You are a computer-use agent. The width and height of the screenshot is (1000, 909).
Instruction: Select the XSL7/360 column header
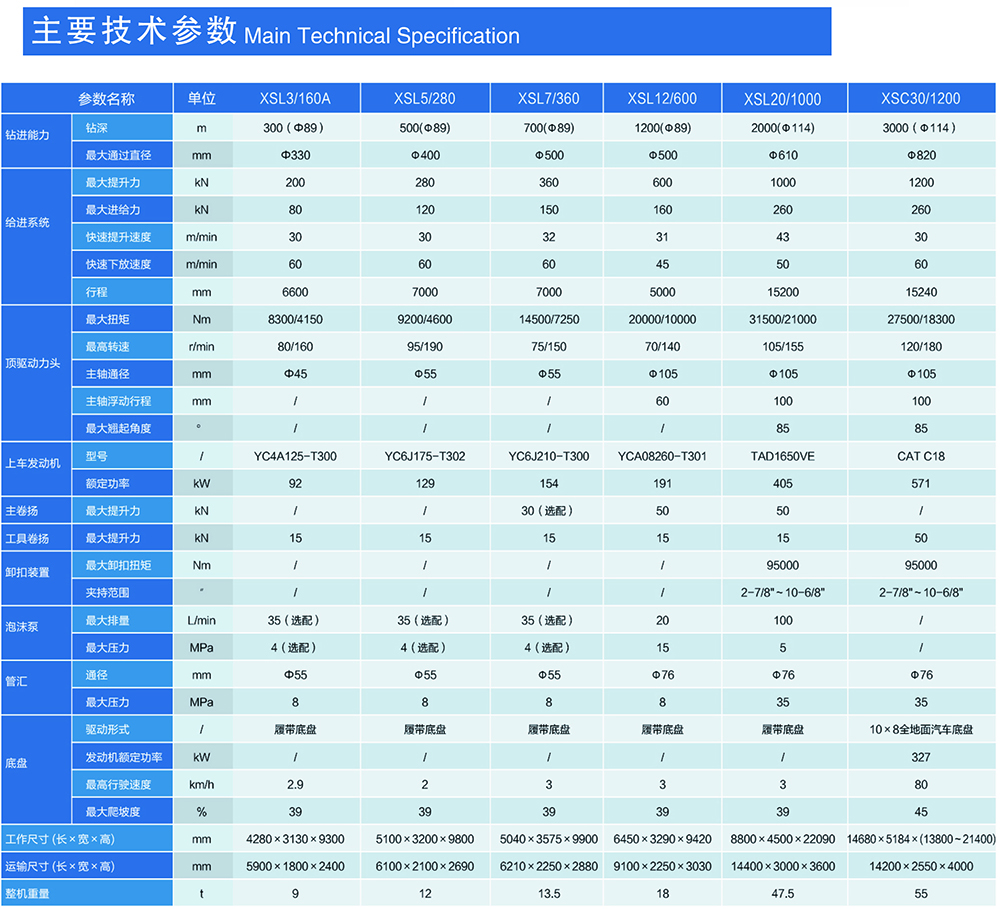[548, 99]
